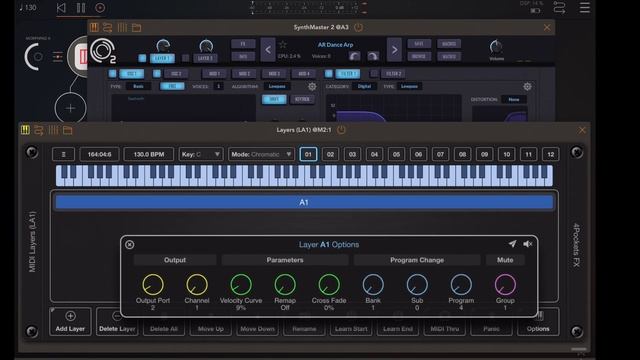Add a new node with plus circle

click(70, 108)
